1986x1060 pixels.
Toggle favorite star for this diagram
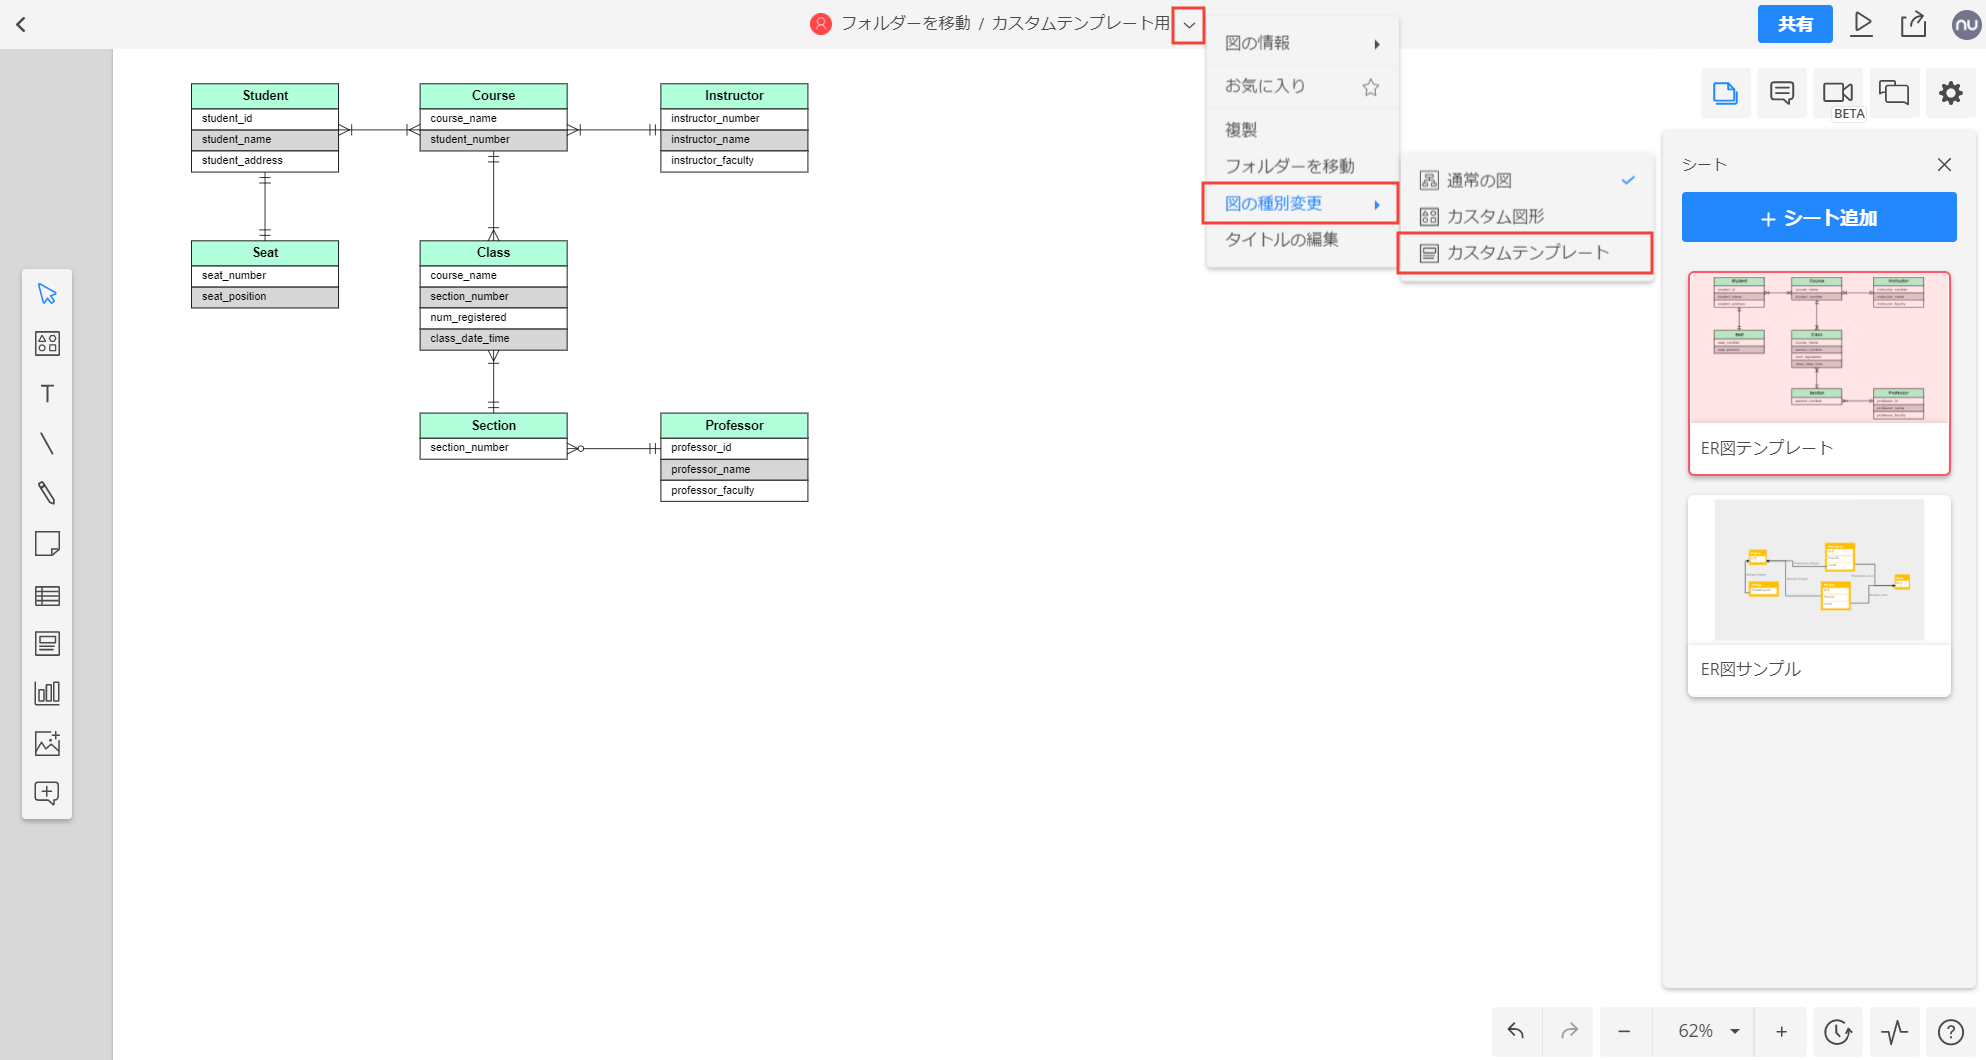pyautogui.click(x=1370, y=87)
